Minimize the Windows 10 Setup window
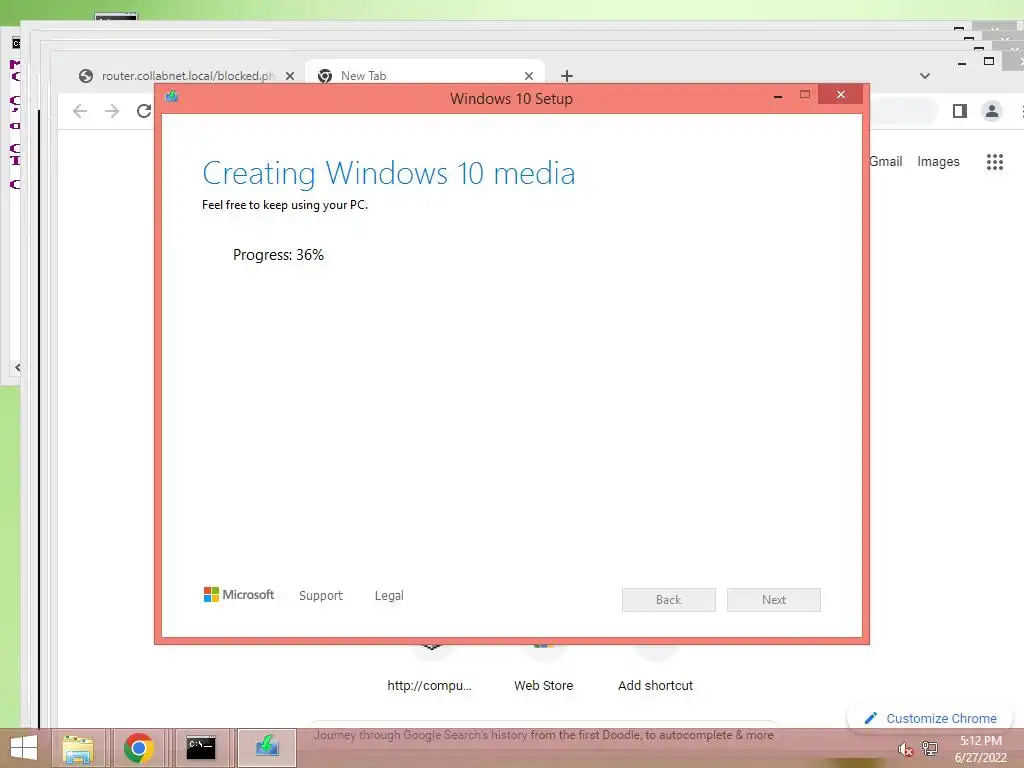Viewport: 1024px width, 768px height. click(x=778, y=96)
